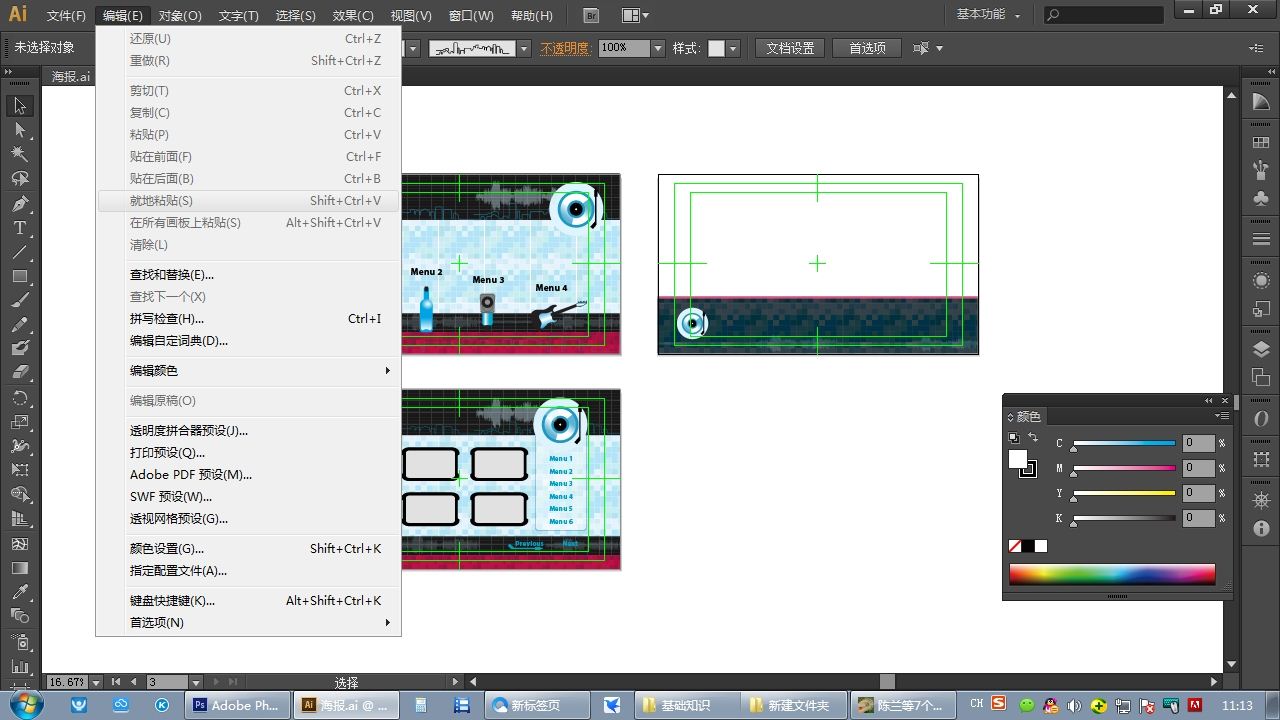Screen dimensions: 1280x720
Task: Open the Arrange Documents dropdown
Action: point(635,15)
